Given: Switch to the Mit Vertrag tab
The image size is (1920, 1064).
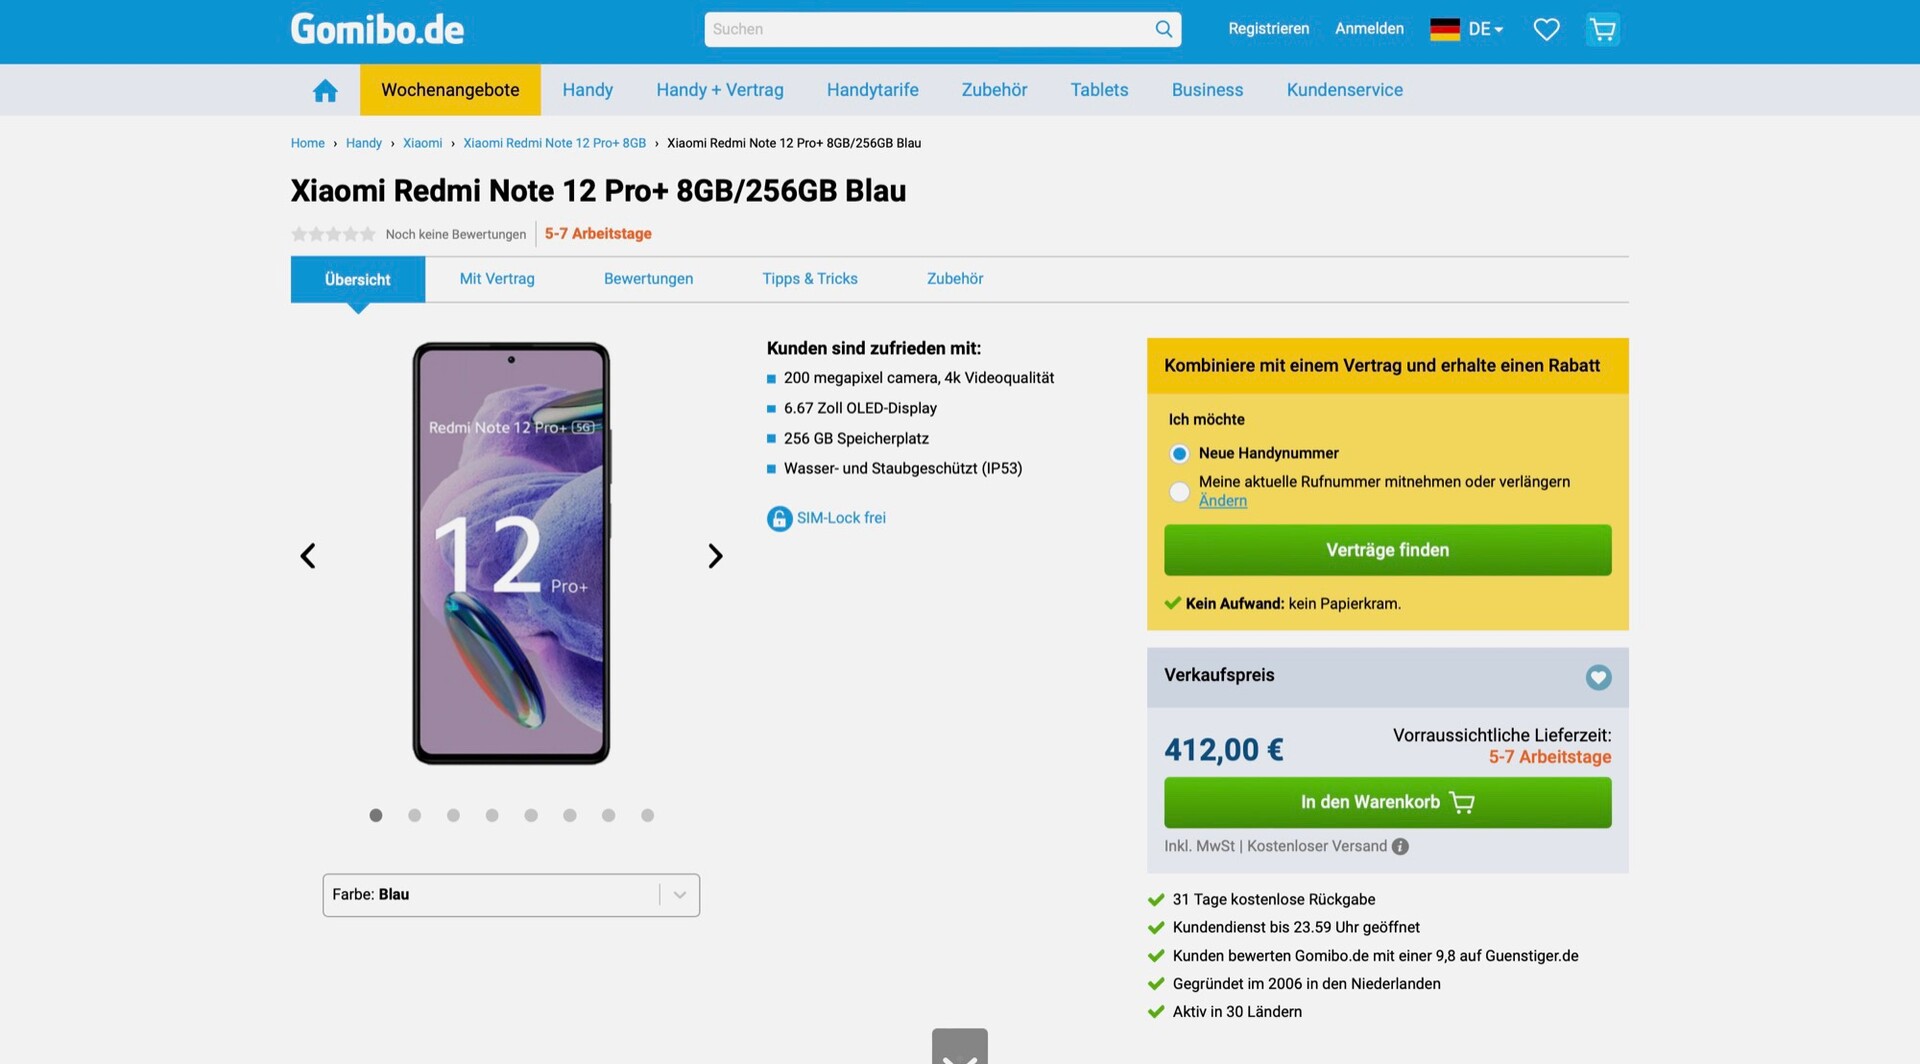Looking at the screenshot, I should (x=497, y=279).
